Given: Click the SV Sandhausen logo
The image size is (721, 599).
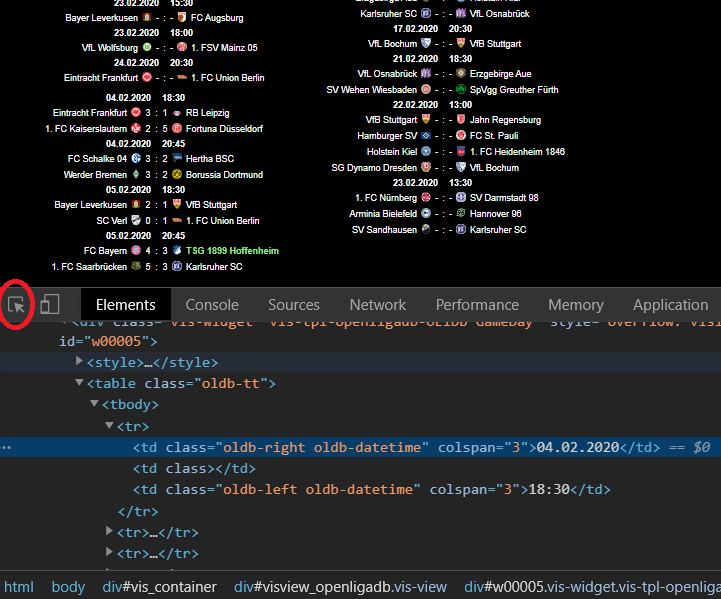Looking at the screenshot, I should click(x=426, y=229).
